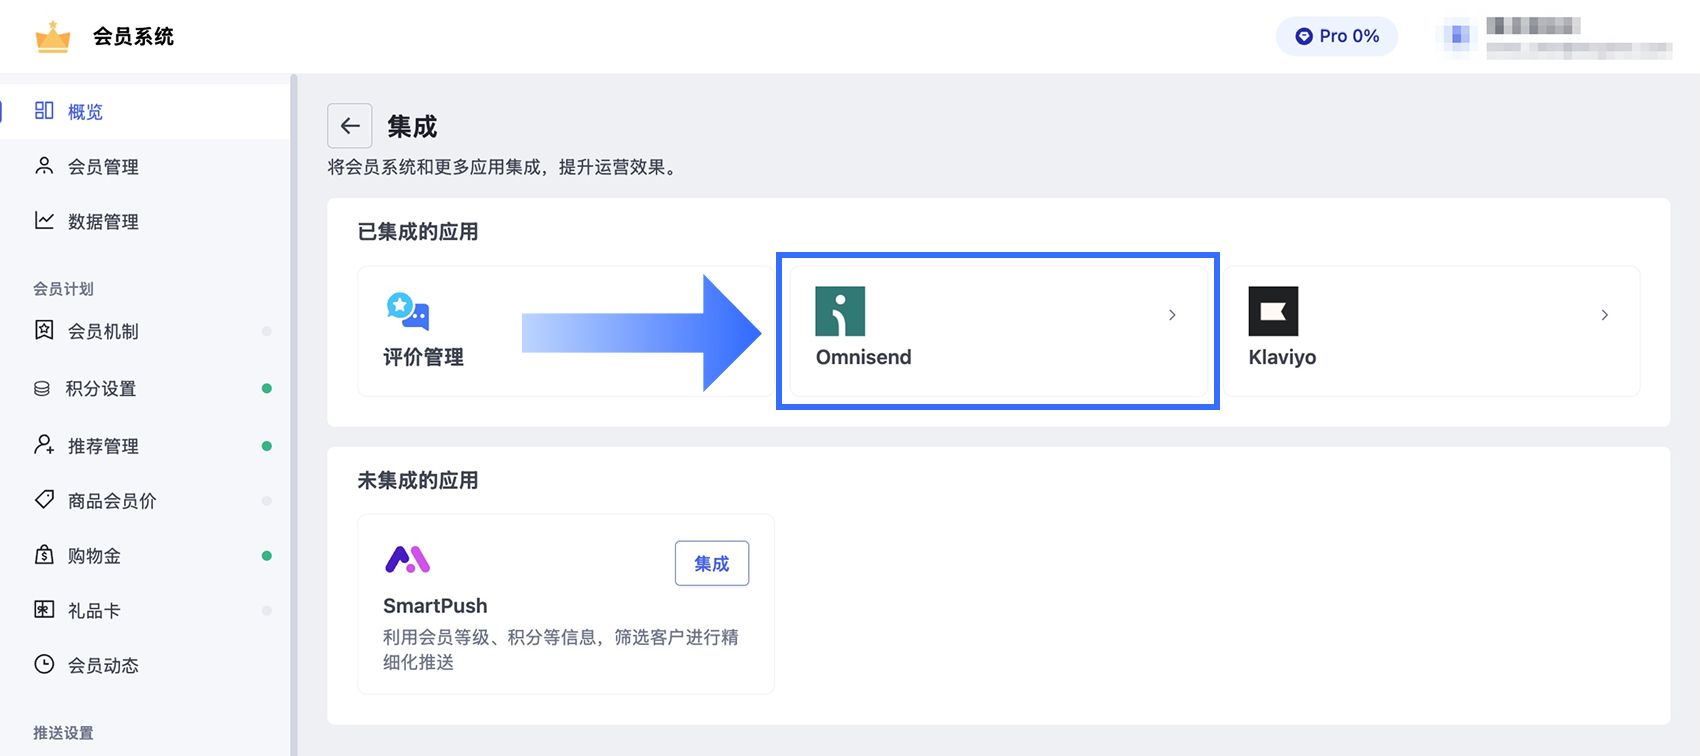This screenshot has height=756, width=1700.
Task: Click the SmartPush card name
Action: coord(435,606)
